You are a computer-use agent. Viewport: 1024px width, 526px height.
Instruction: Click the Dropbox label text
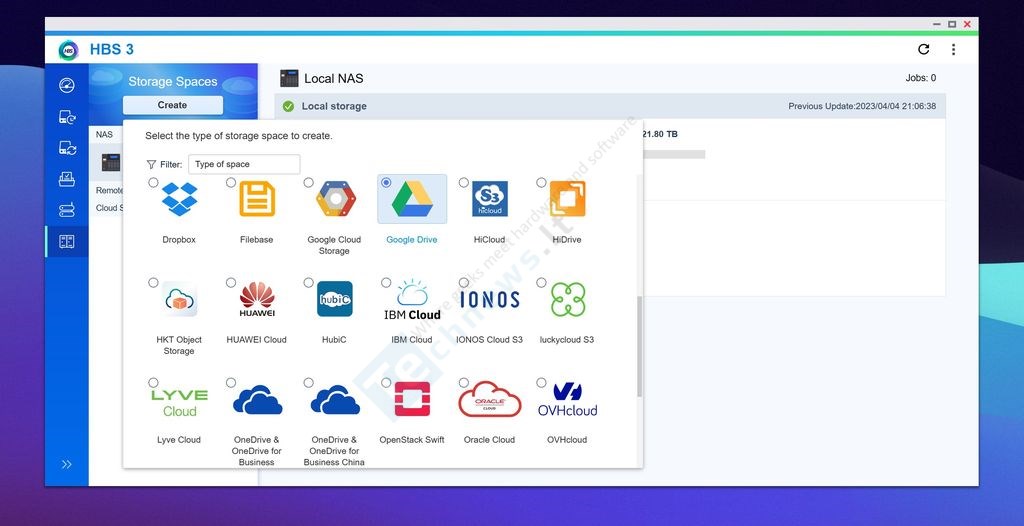[179, 240]
